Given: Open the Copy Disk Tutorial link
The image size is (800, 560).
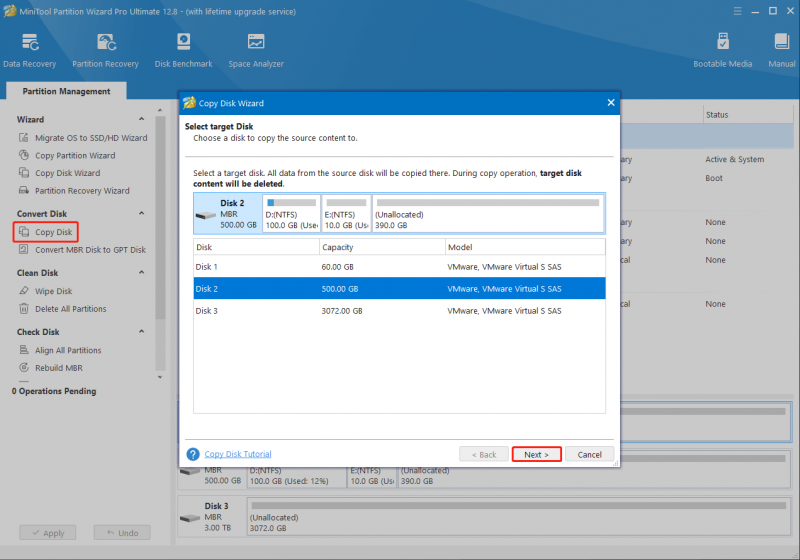Looking at the screenshot, I should pos(238,454).
